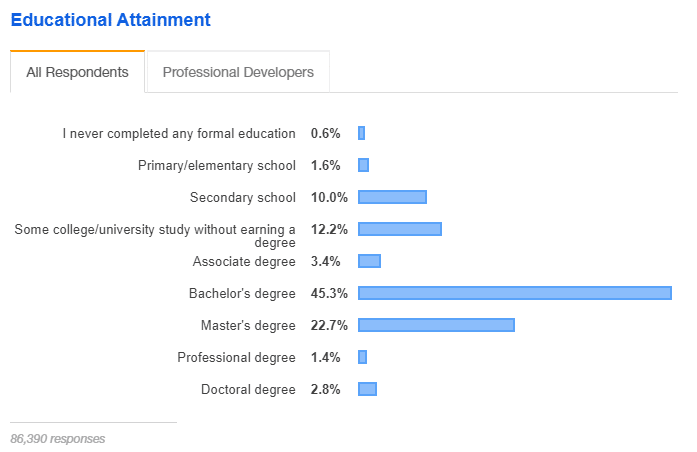Click the never completed formal education bar
The height and width of the screenshot is (452, 697).
(x=361, y=133)
